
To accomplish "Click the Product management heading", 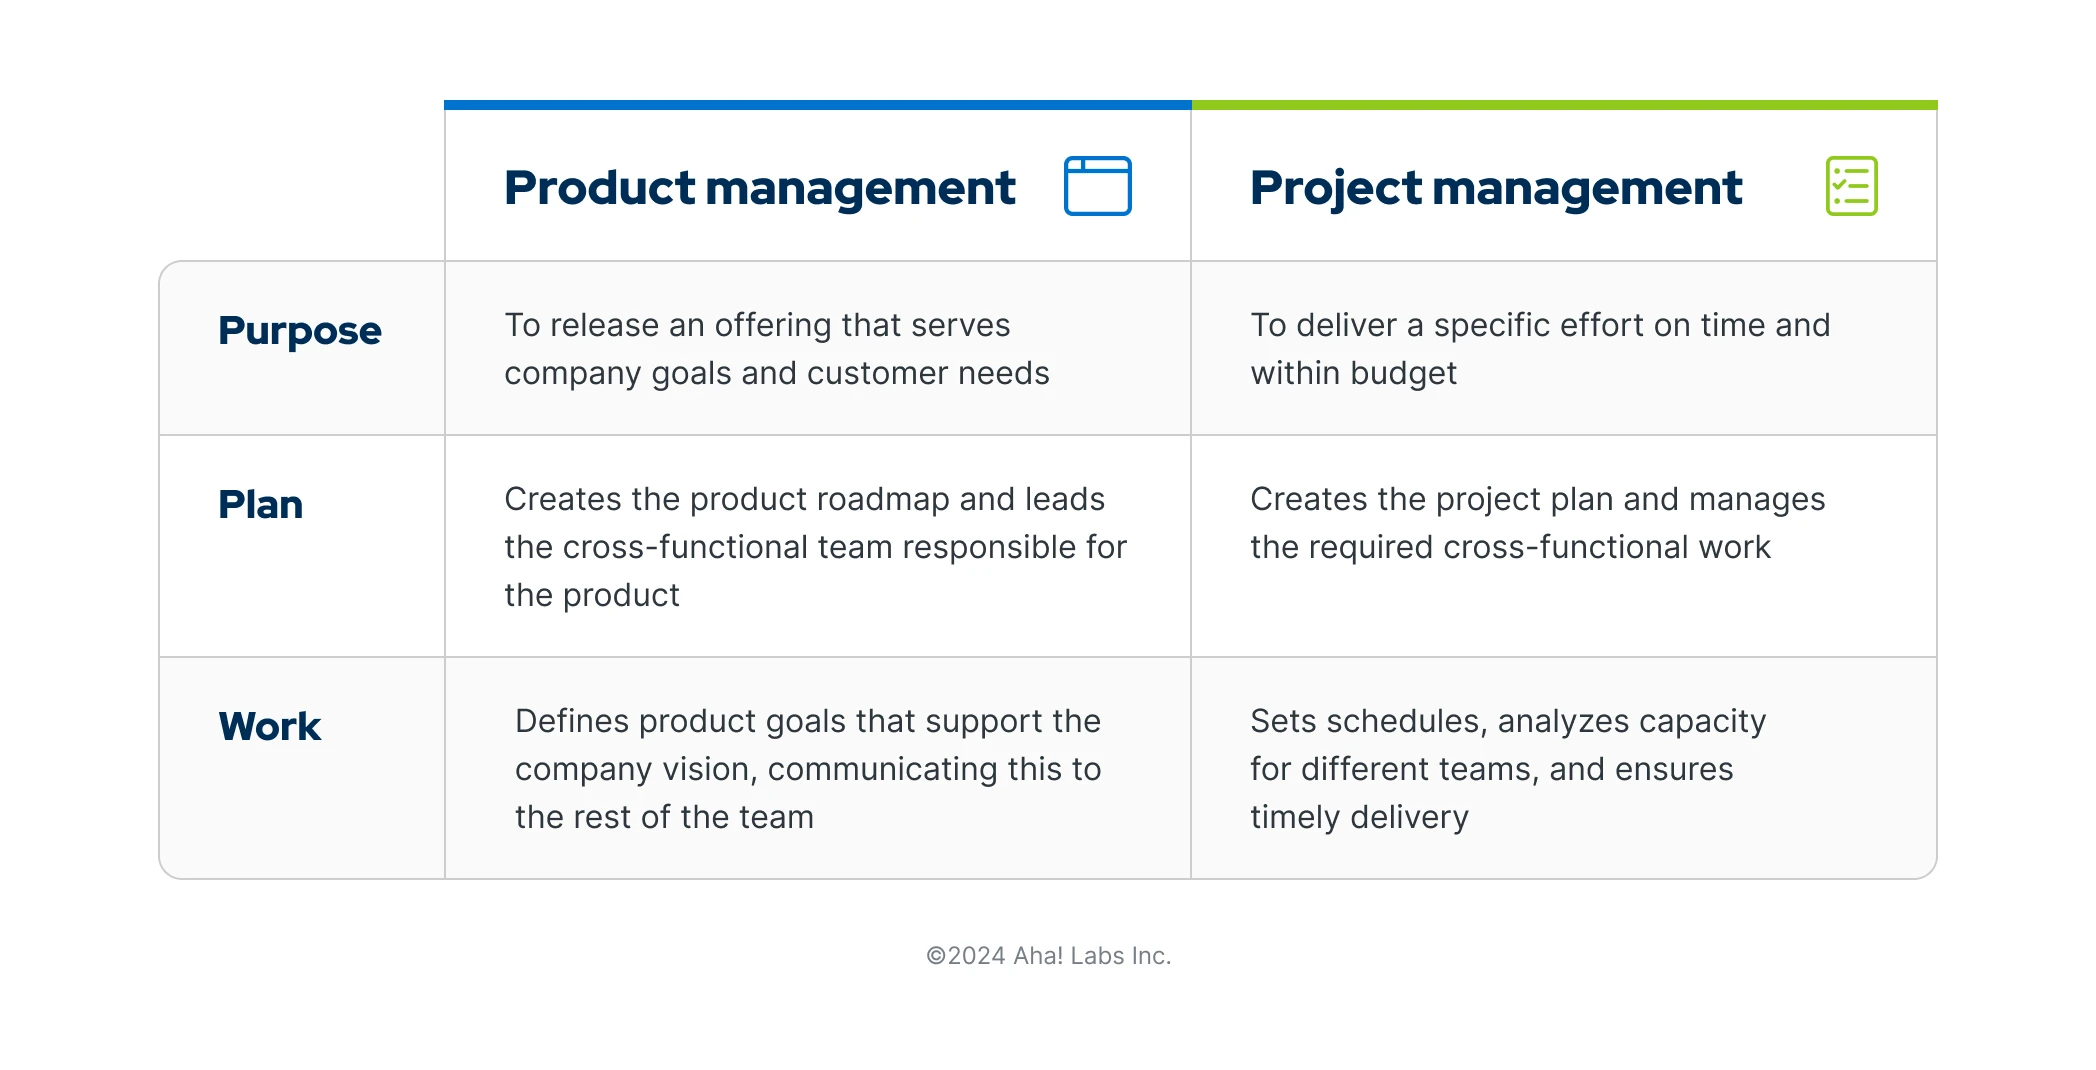I will (x=759, y=188).
